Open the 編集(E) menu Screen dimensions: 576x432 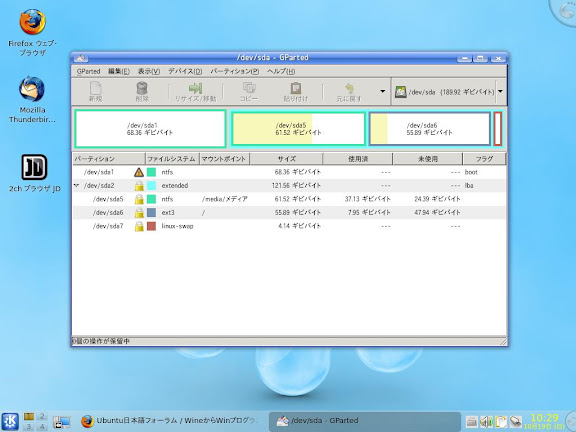coord(119,71)
